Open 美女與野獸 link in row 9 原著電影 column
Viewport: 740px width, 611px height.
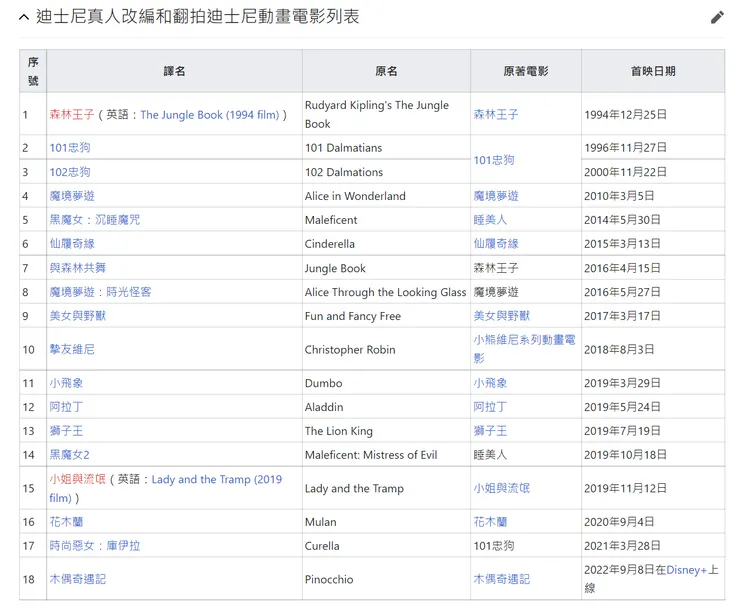[501, 316]
